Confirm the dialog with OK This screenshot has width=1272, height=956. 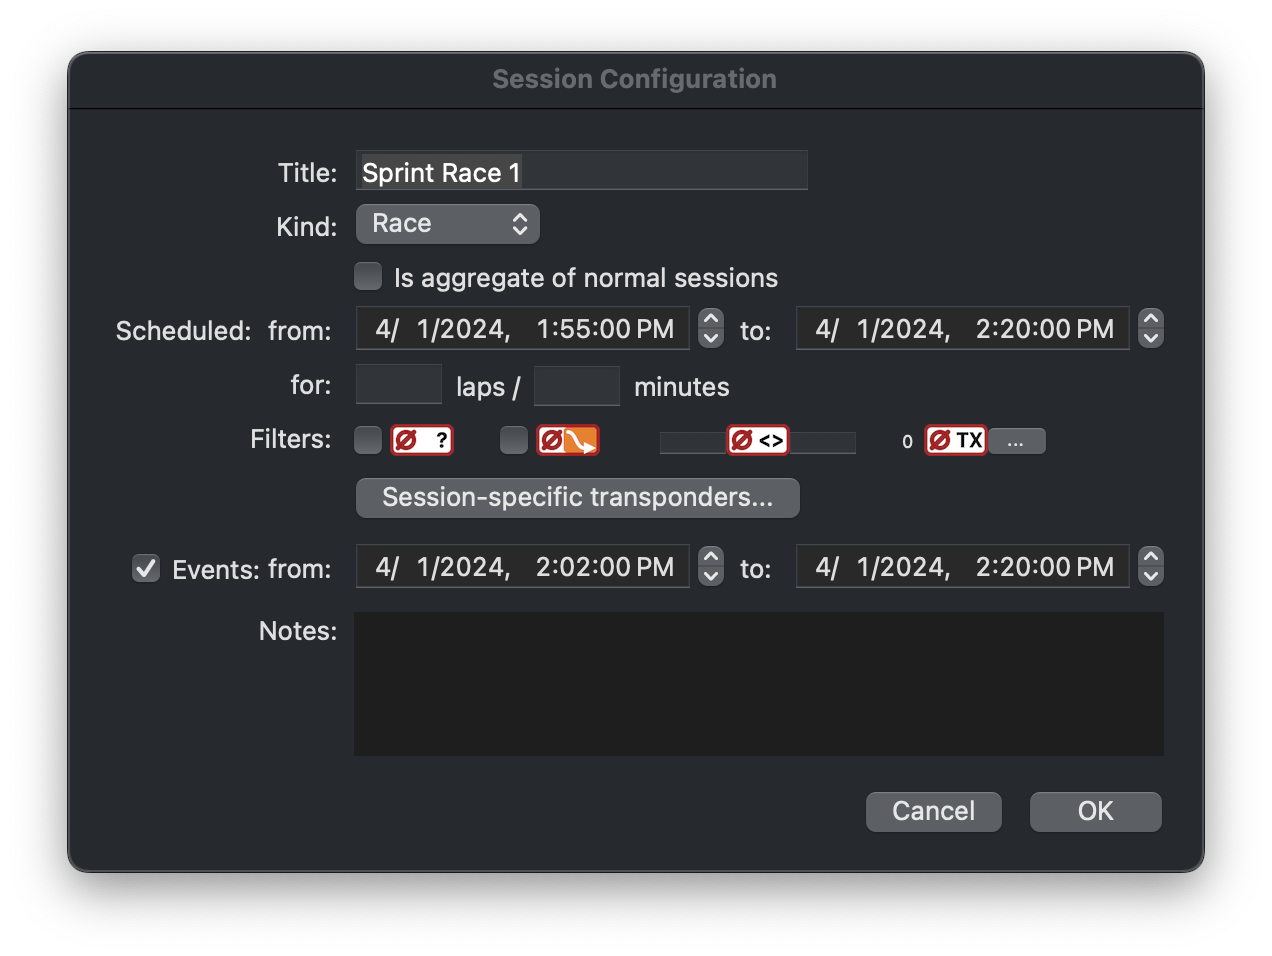(x=1095, y=811)
